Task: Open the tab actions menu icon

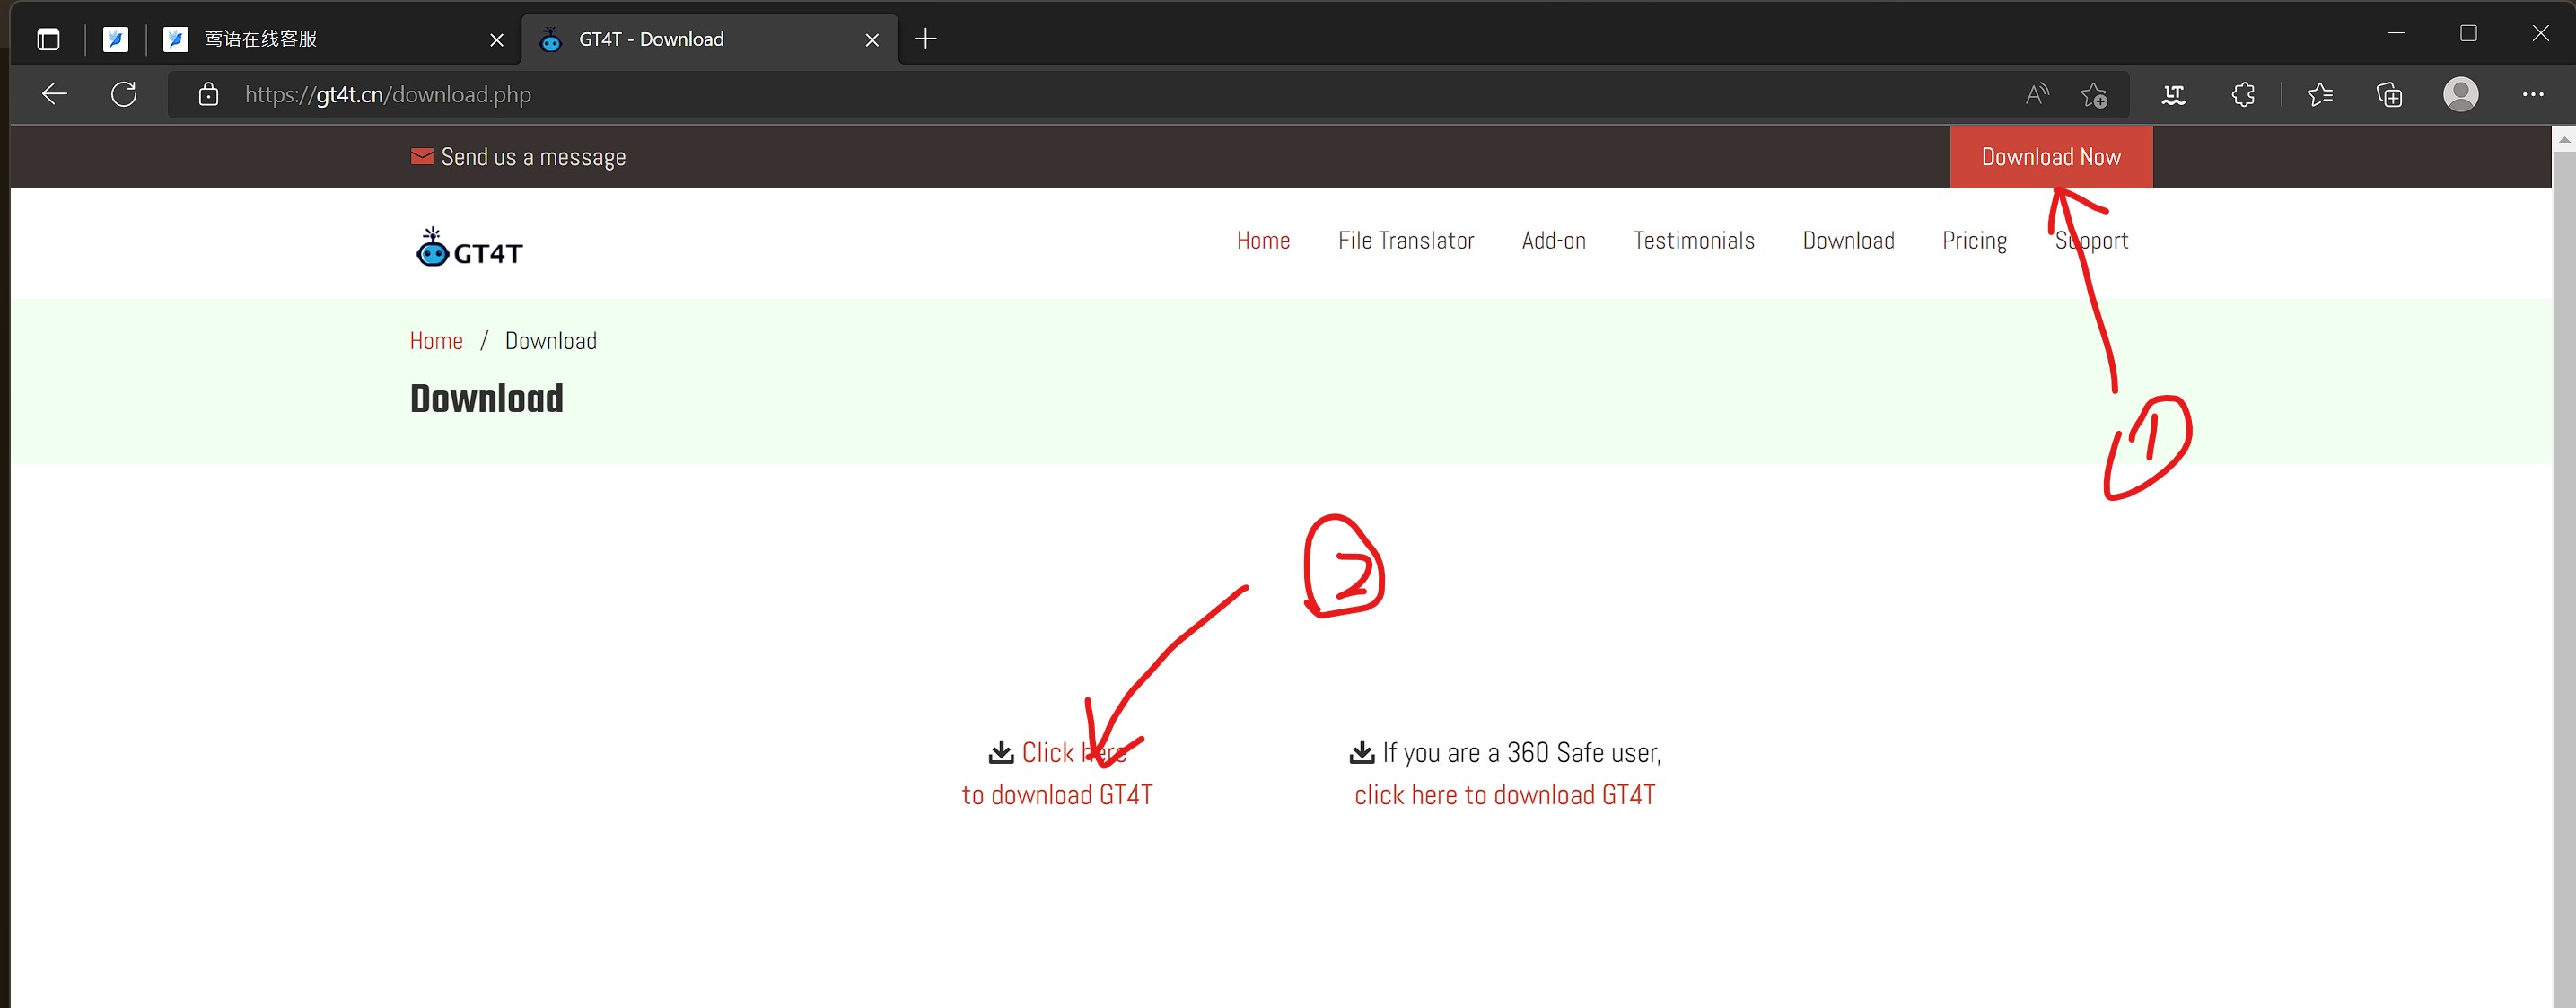Action: coord(48,39)
